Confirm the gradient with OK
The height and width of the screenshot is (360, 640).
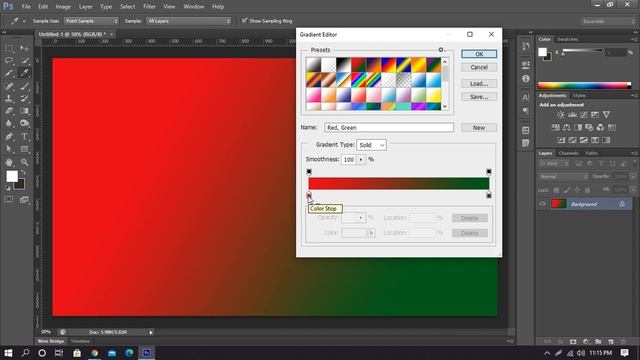point(479,54)
